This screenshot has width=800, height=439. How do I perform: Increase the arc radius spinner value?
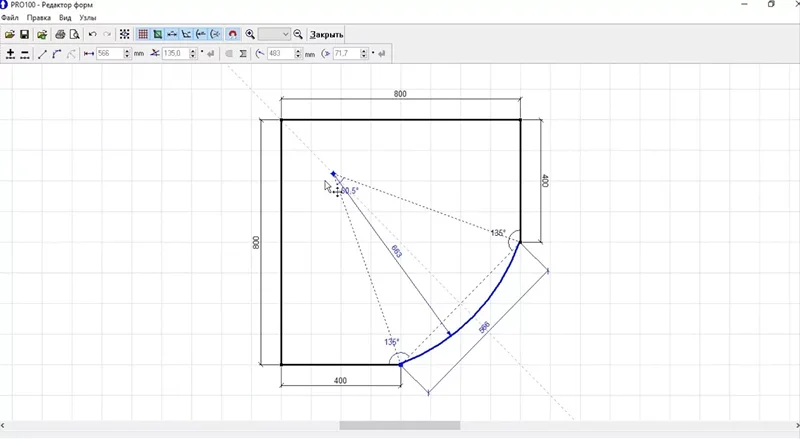click(298, 51)
